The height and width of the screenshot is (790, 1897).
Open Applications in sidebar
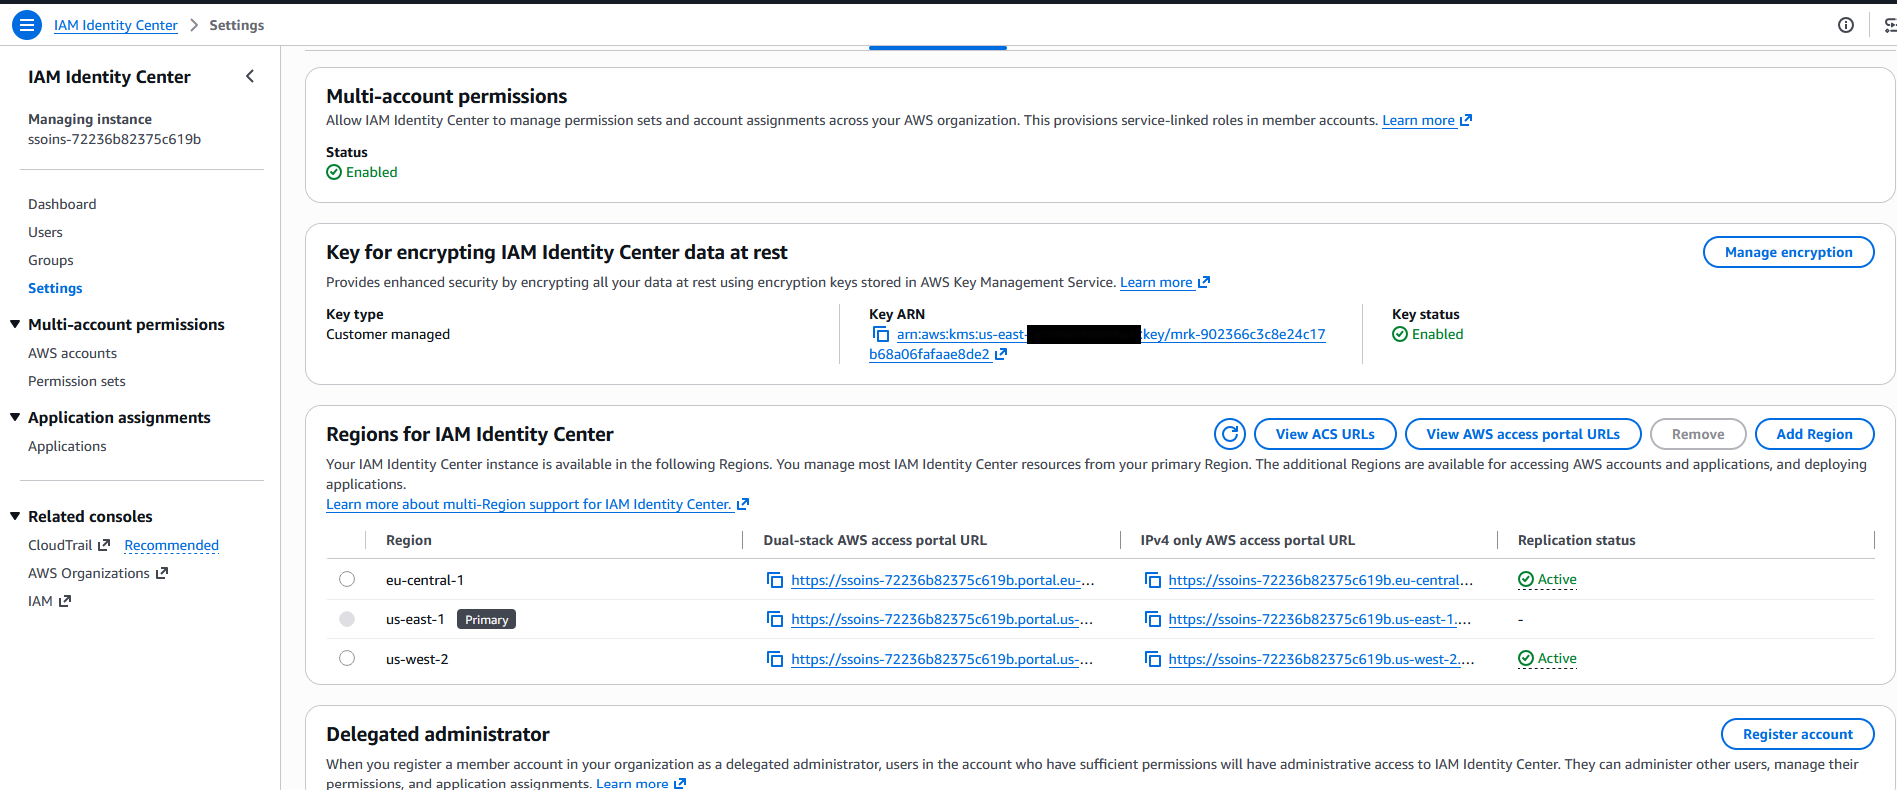pyautogui.click(x=67, y=446)
